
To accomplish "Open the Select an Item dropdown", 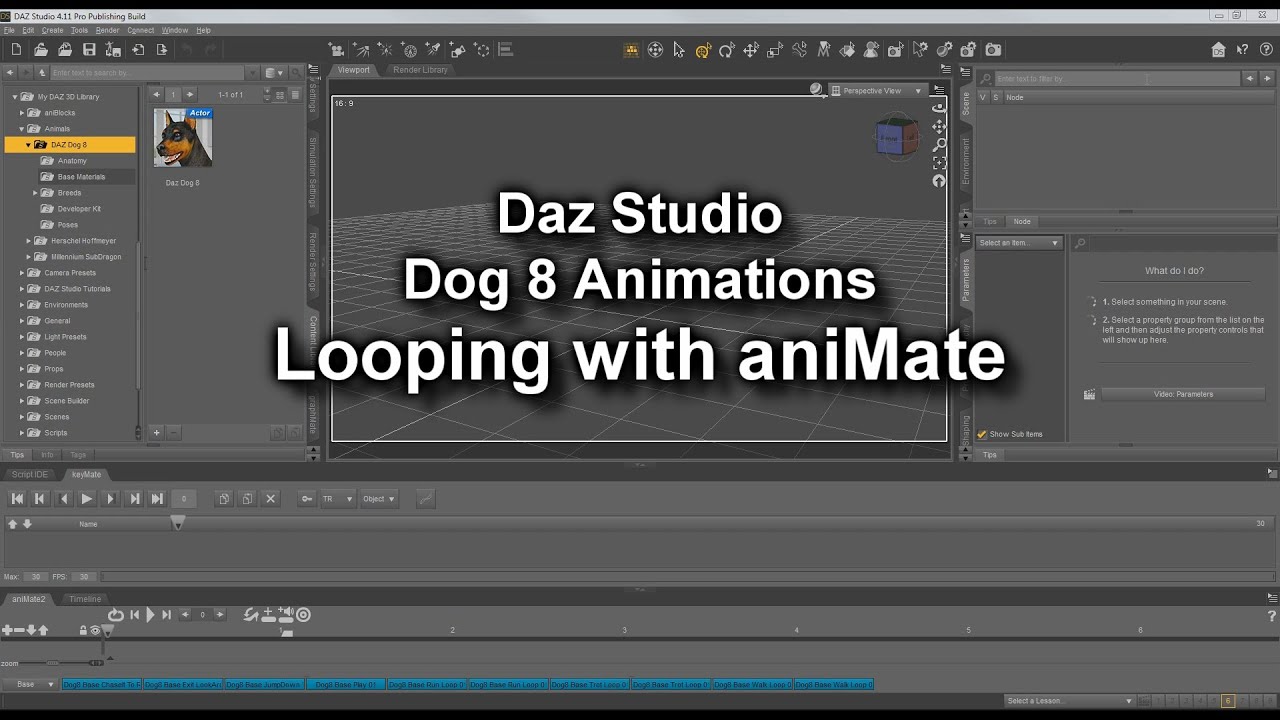I will (x=1019, y=243).
